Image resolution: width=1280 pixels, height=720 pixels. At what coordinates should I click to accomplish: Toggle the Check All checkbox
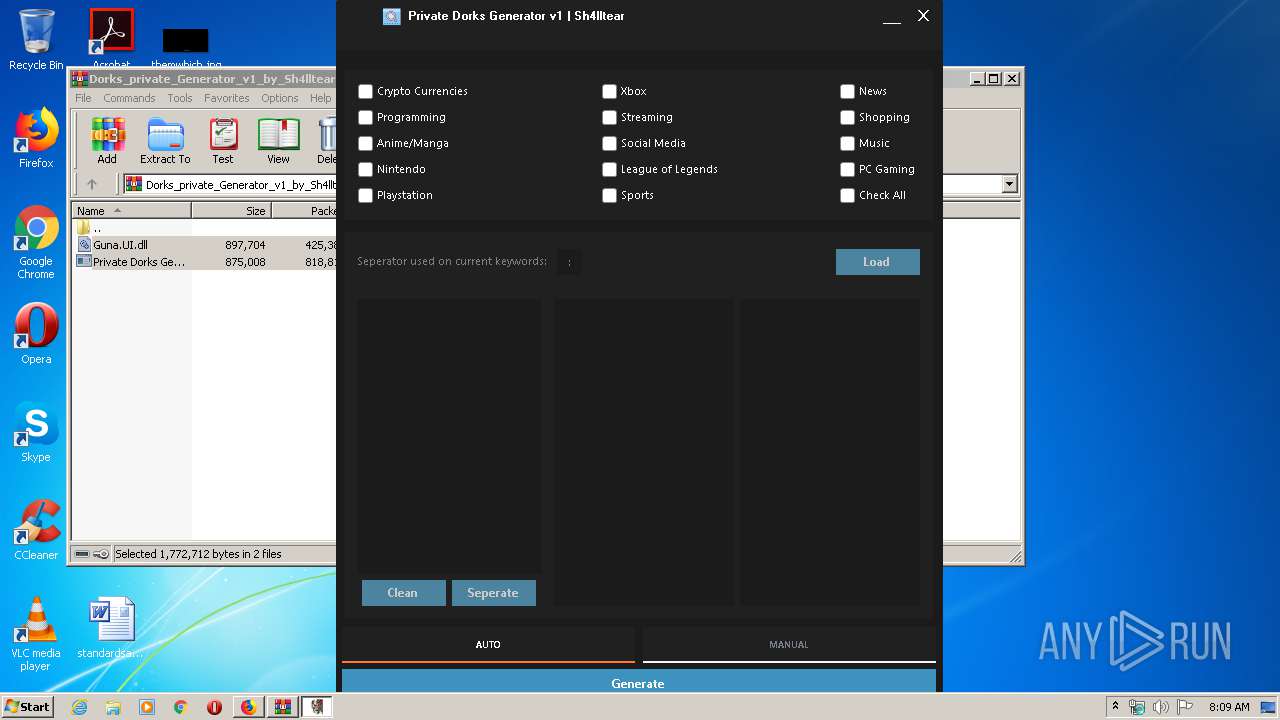click(848, 195)
